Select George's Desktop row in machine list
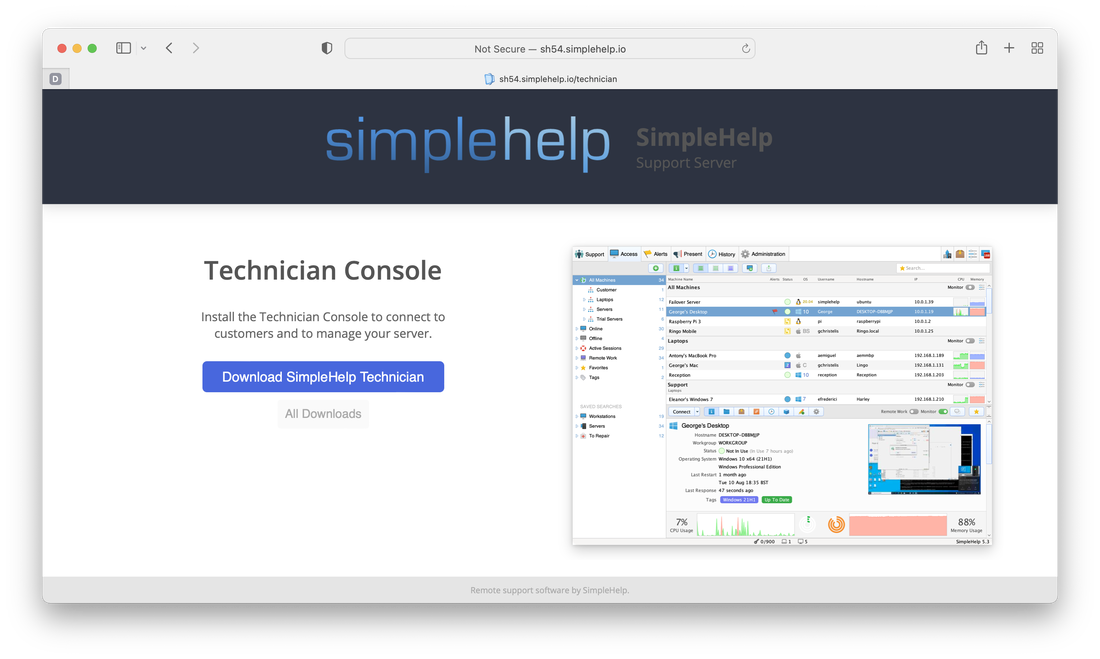The height and width of the screenshot is (659, 1100). point(826,312)
